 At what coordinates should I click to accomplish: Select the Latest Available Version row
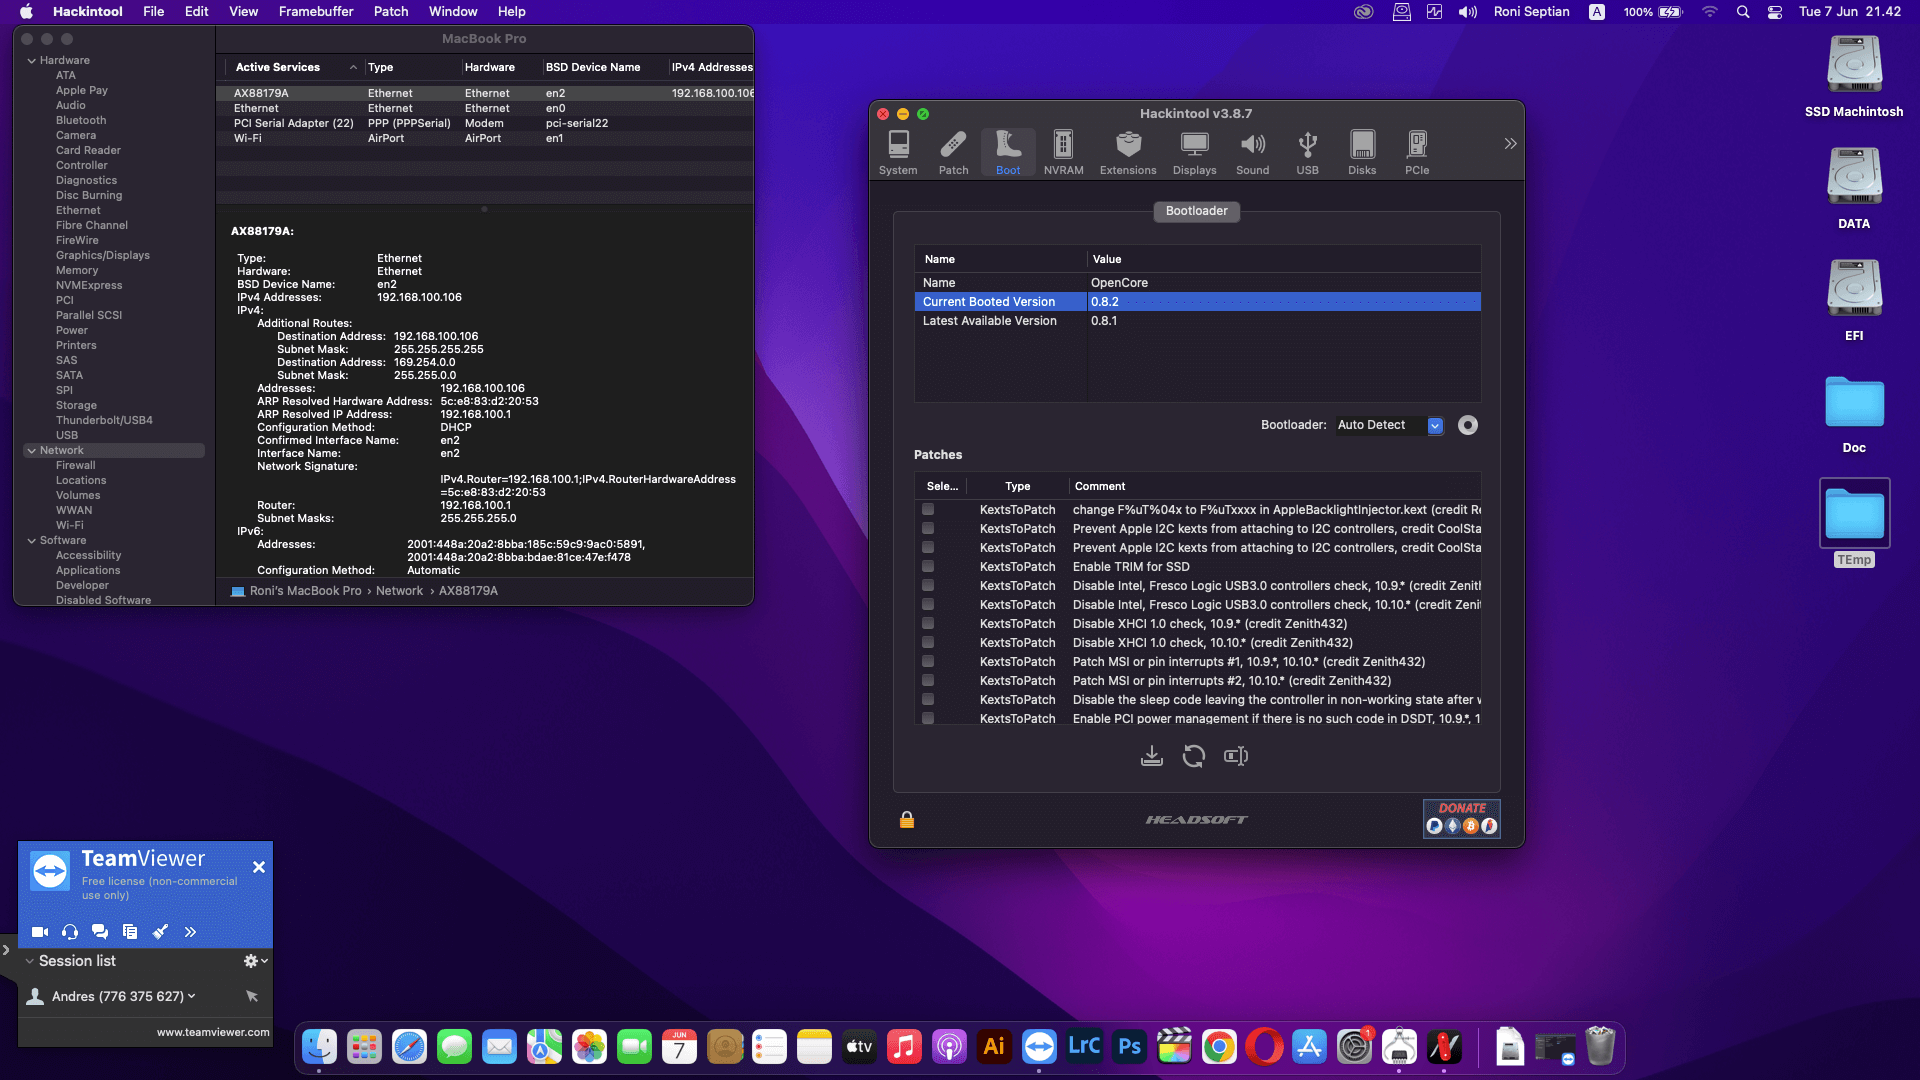coord(1197,321)
